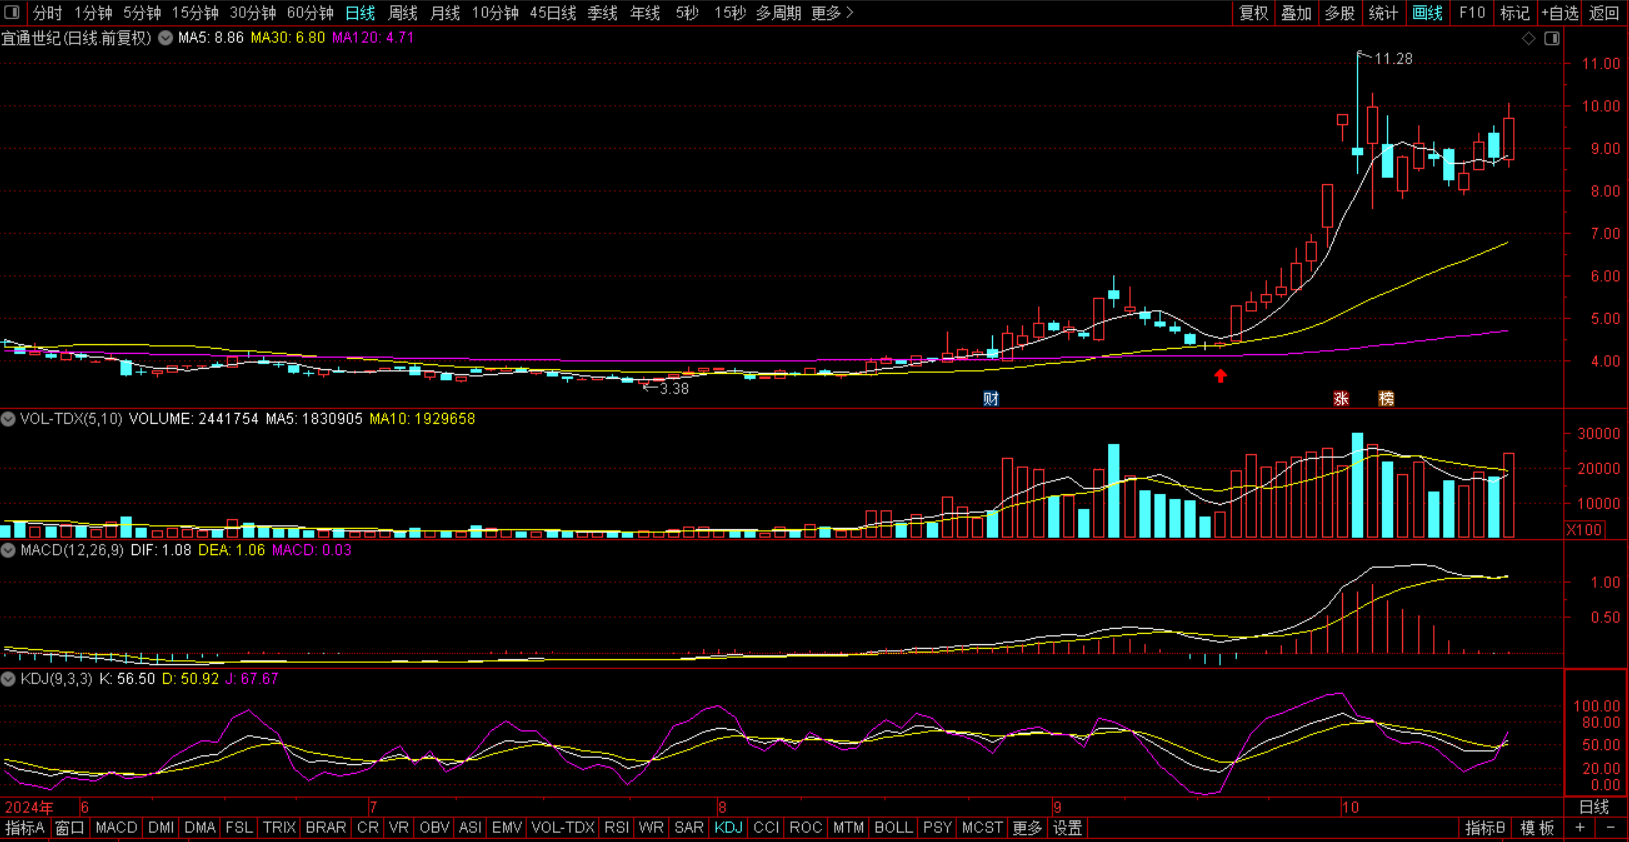
Task: Toggle 叠加 overlay in the top toolbar
Action: tap(1296, 13)
